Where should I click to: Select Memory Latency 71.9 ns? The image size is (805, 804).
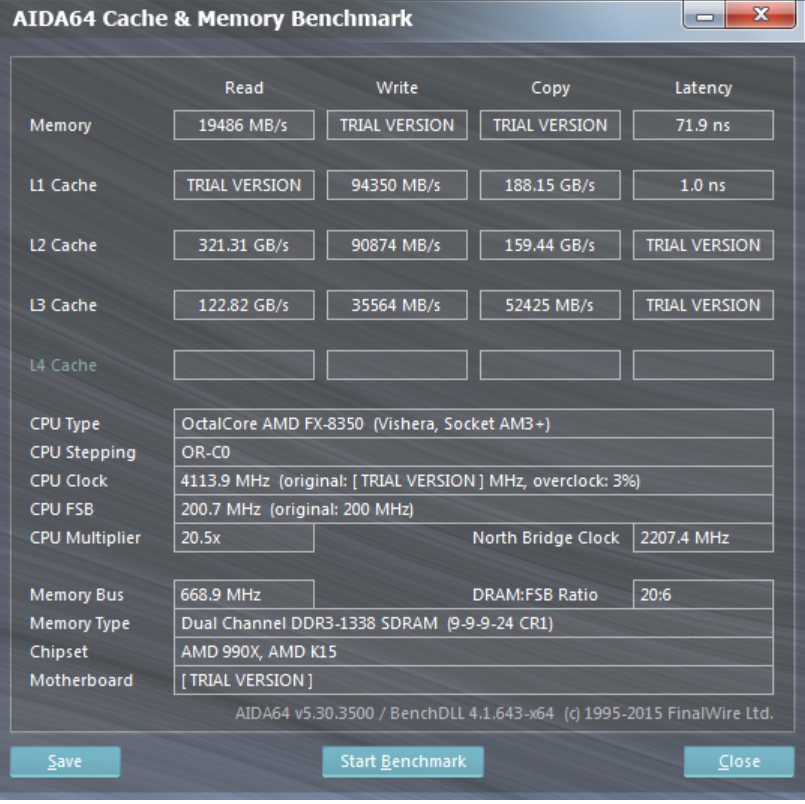tap(703, 125)
